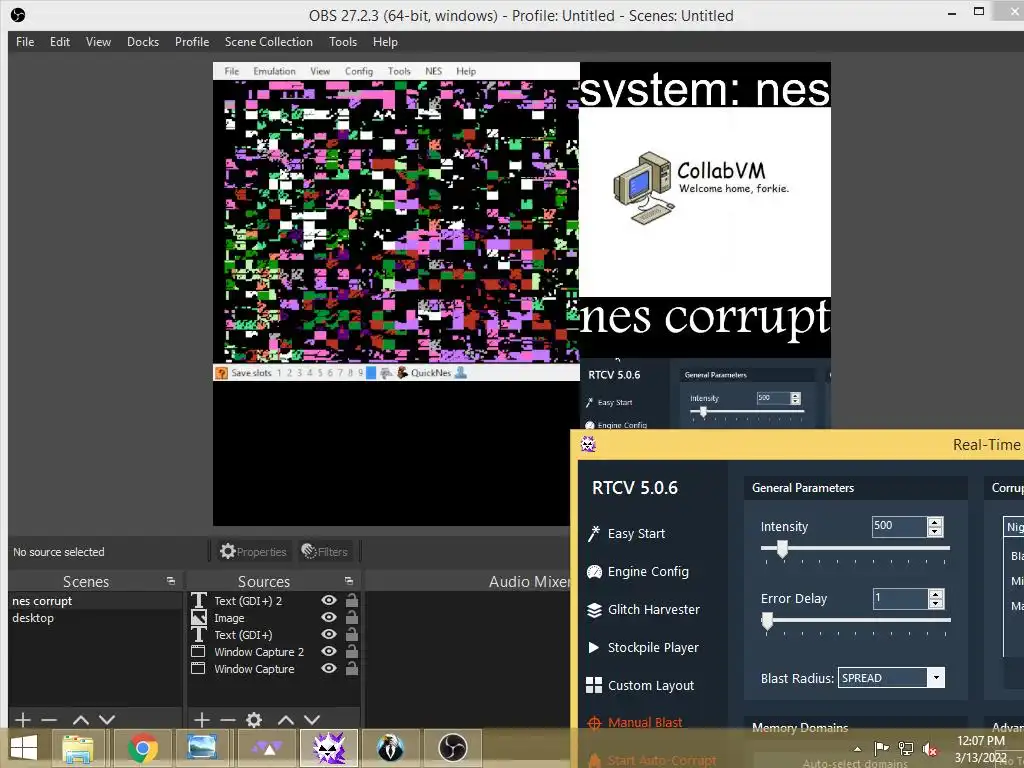1024x768 pixels.
Task: Increase Intensity with up arrow
Action: pos(935,522)
